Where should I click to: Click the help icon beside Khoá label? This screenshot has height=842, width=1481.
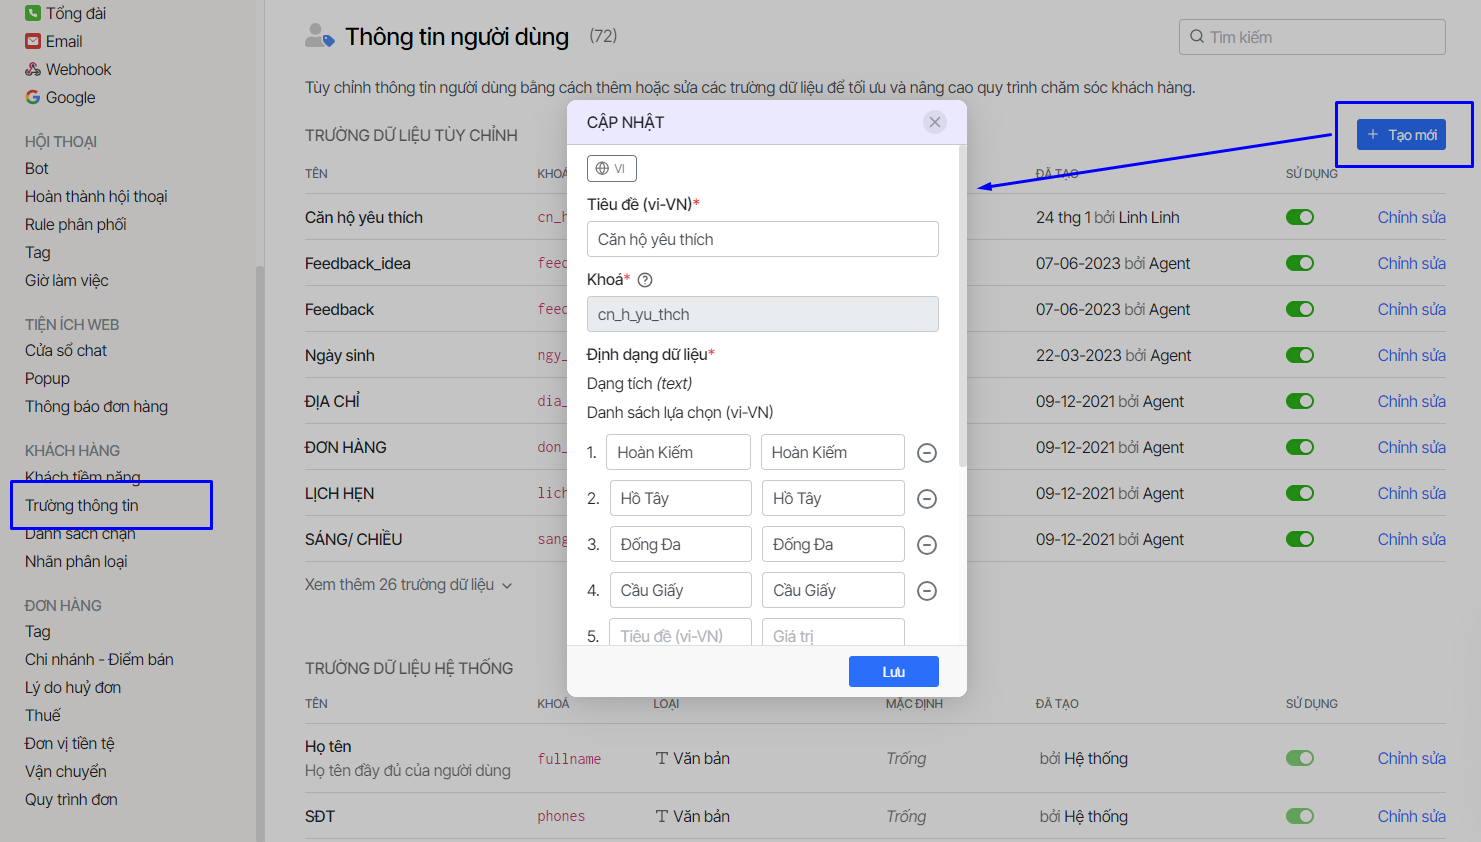(x=645, y=280)
